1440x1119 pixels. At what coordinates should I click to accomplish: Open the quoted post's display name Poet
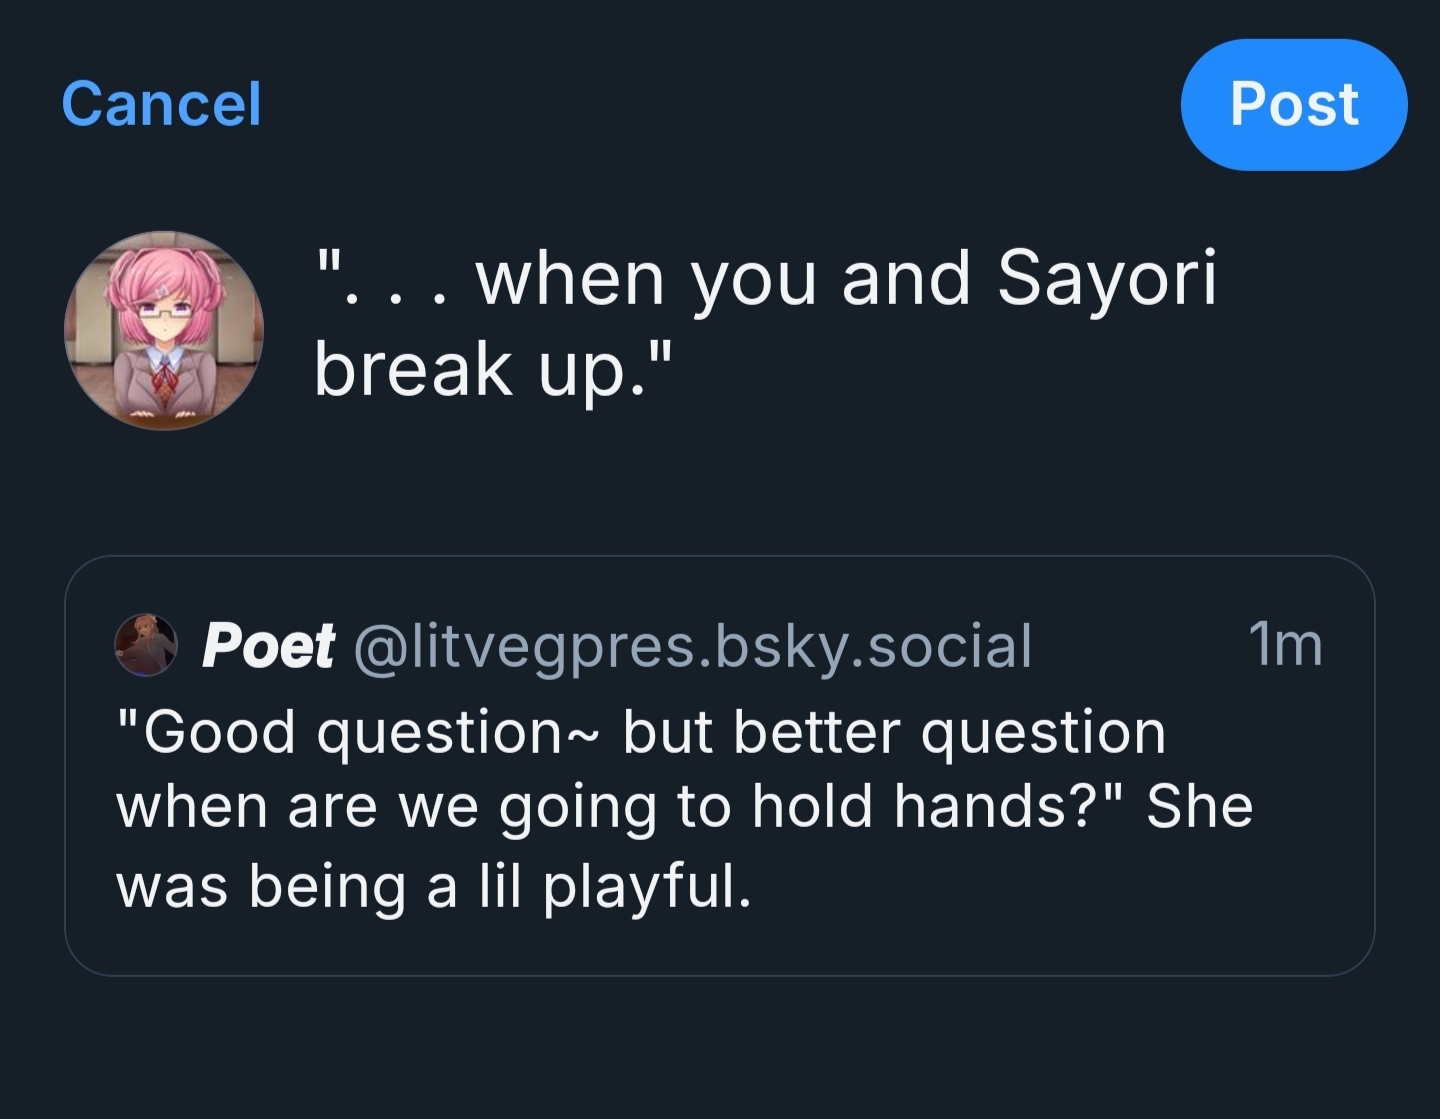tap(268, 645)
